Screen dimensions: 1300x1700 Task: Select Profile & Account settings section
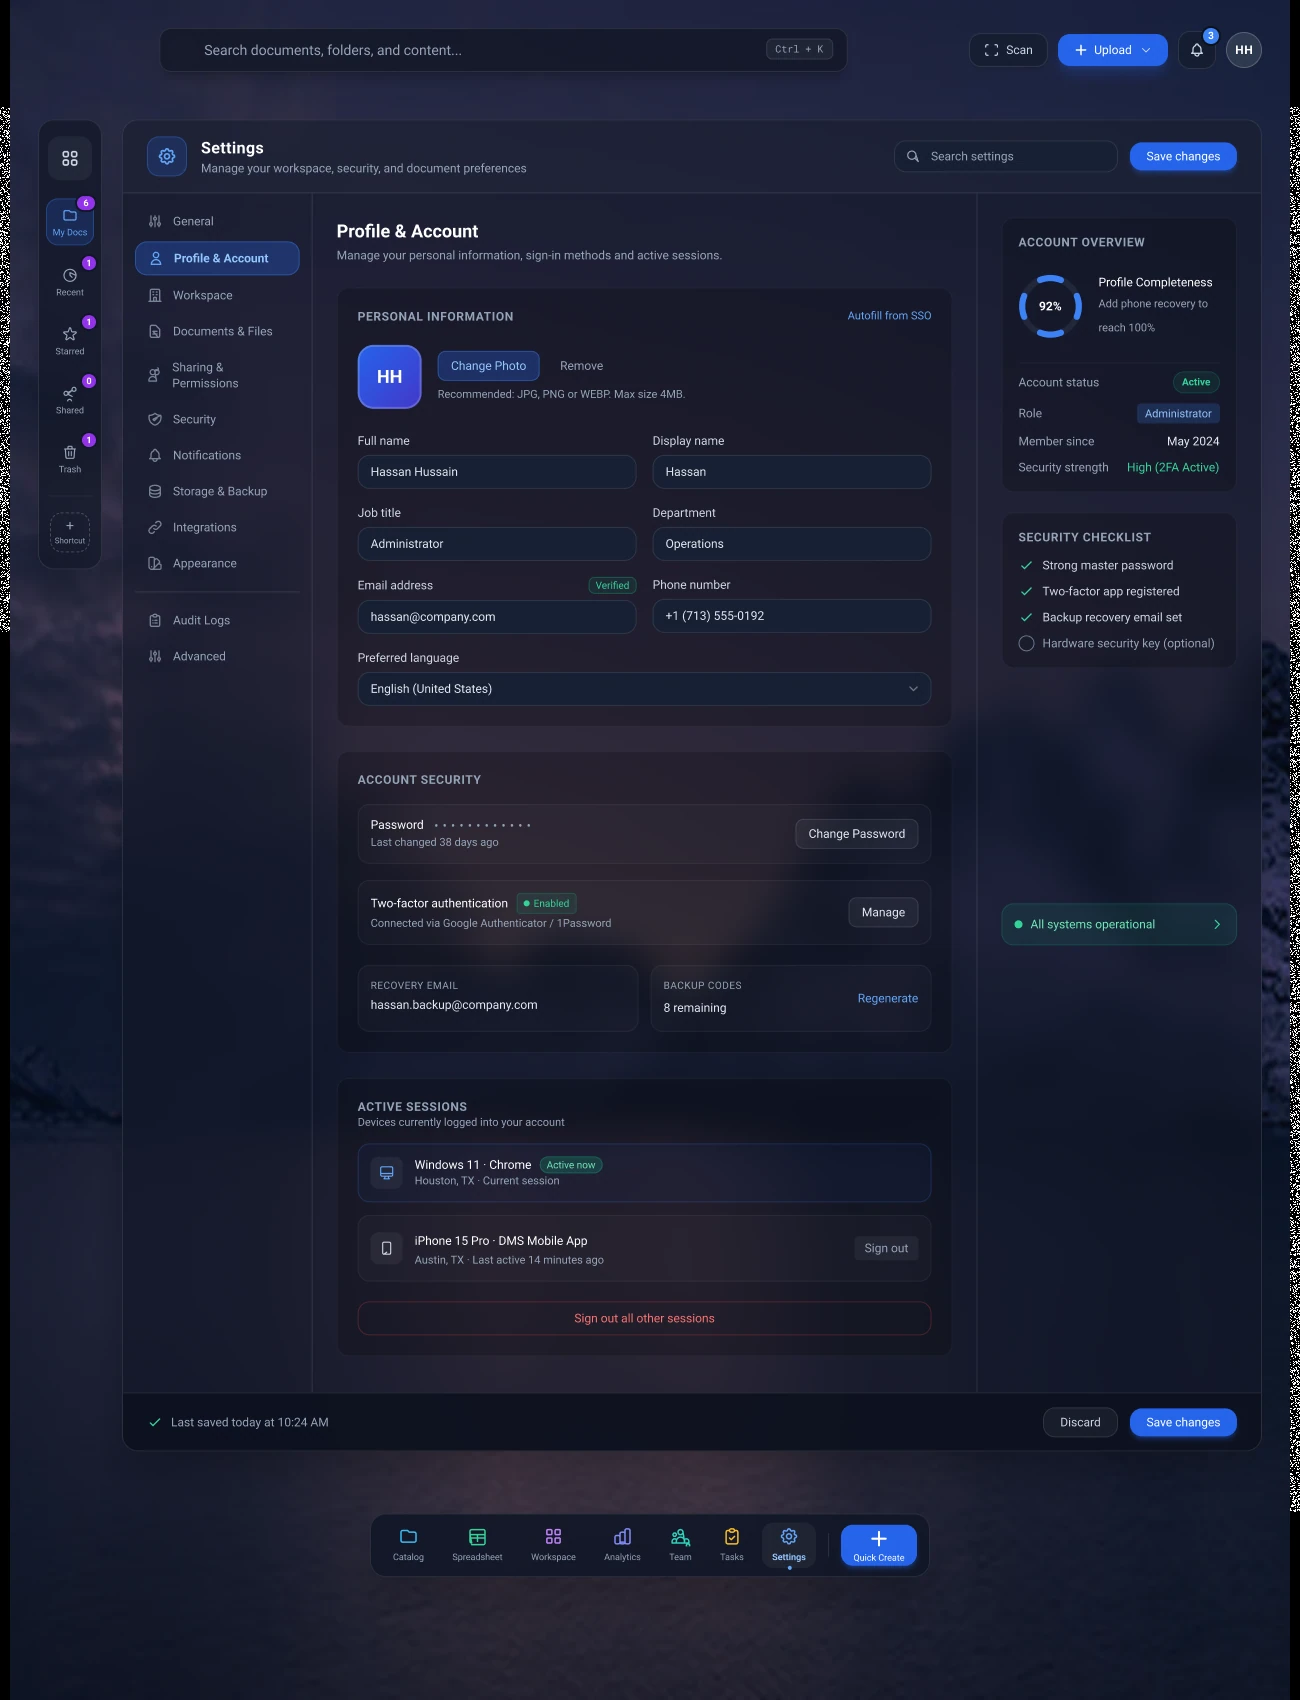coord(217,258)
